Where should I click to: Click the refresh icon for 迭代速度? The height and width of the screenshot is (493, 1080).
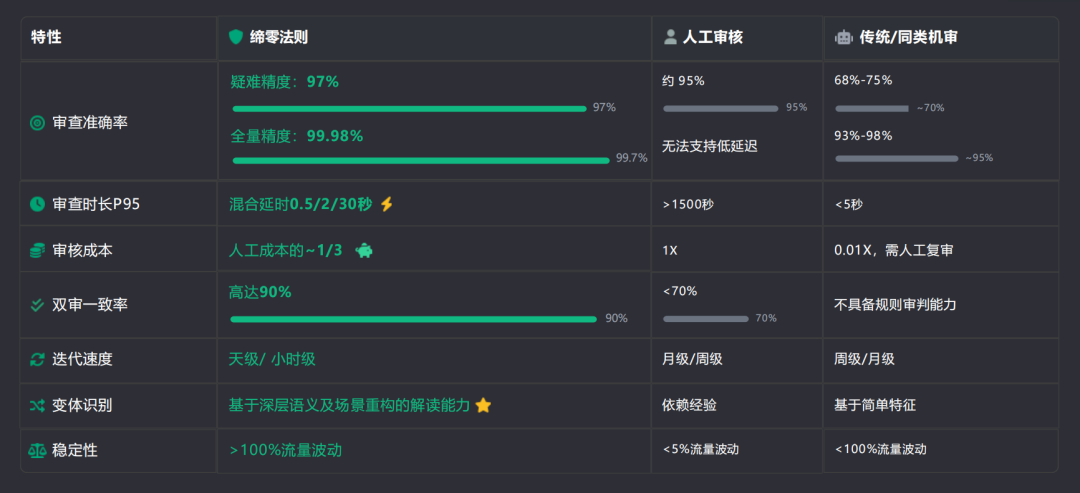coord(37,359)
